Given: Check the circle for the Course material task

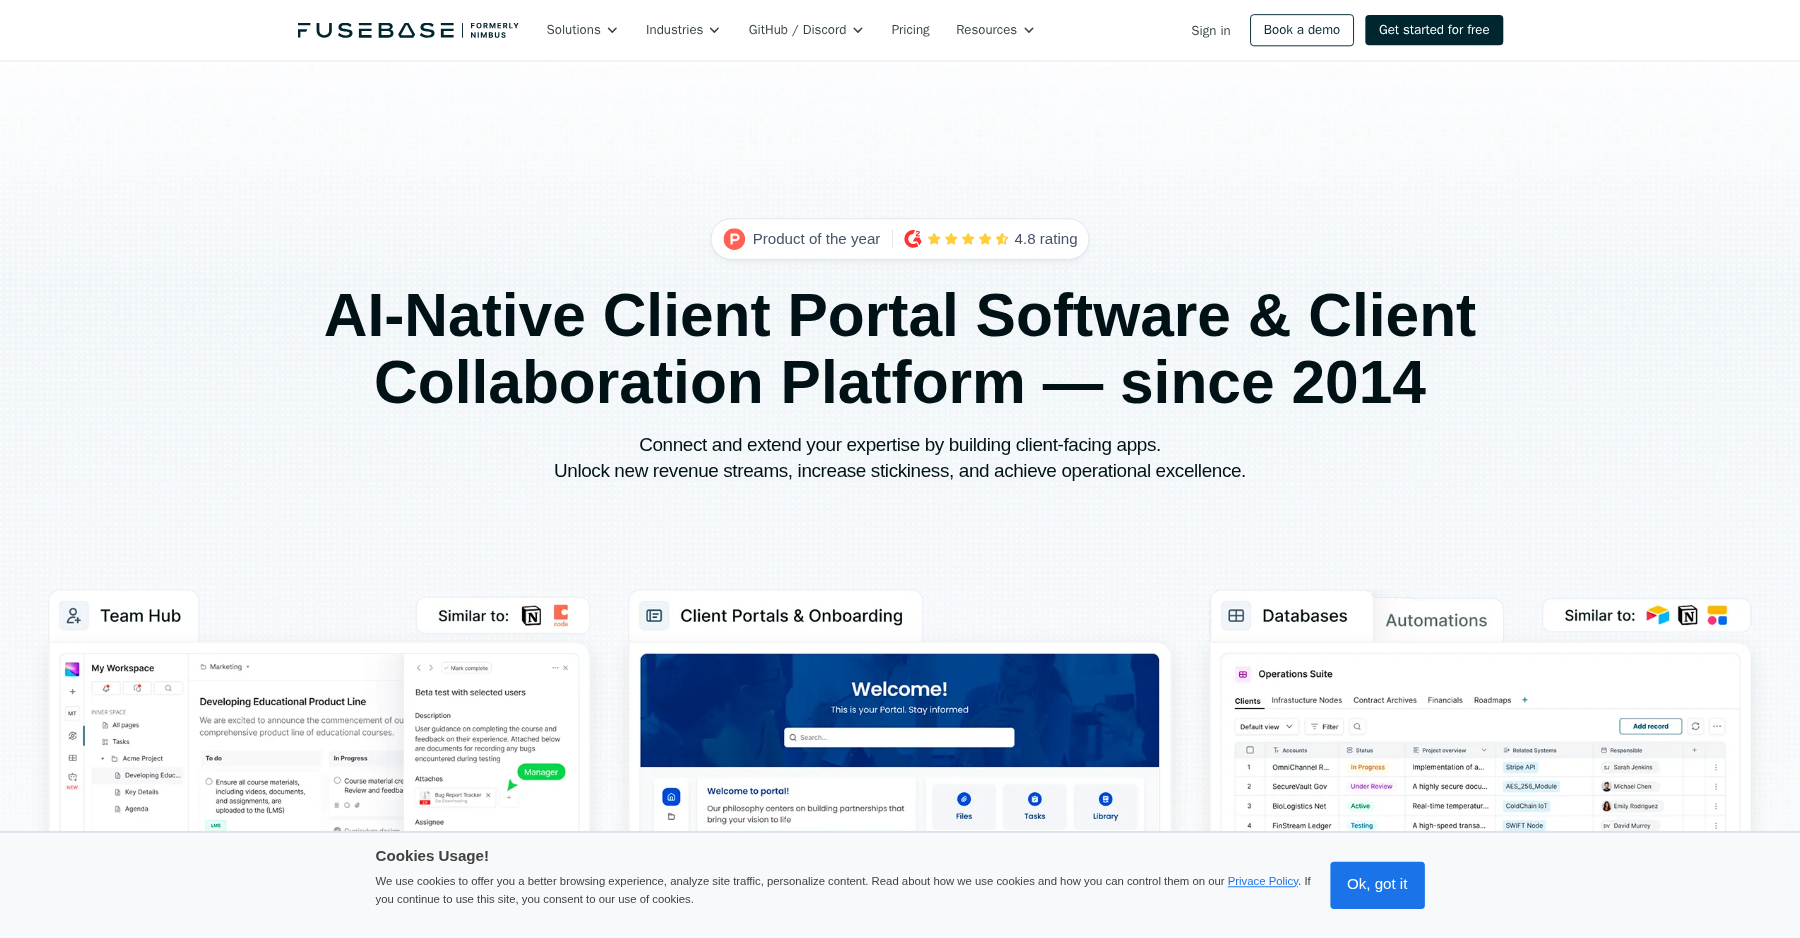Looking at the screenshot, I should click(338, 781).
